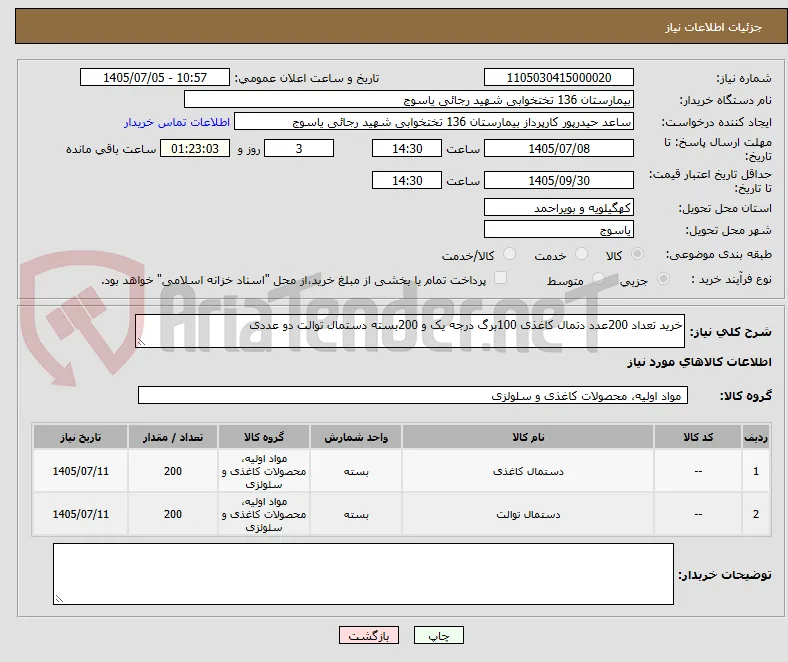Click row number 2 in the items table

pos(755,514)
